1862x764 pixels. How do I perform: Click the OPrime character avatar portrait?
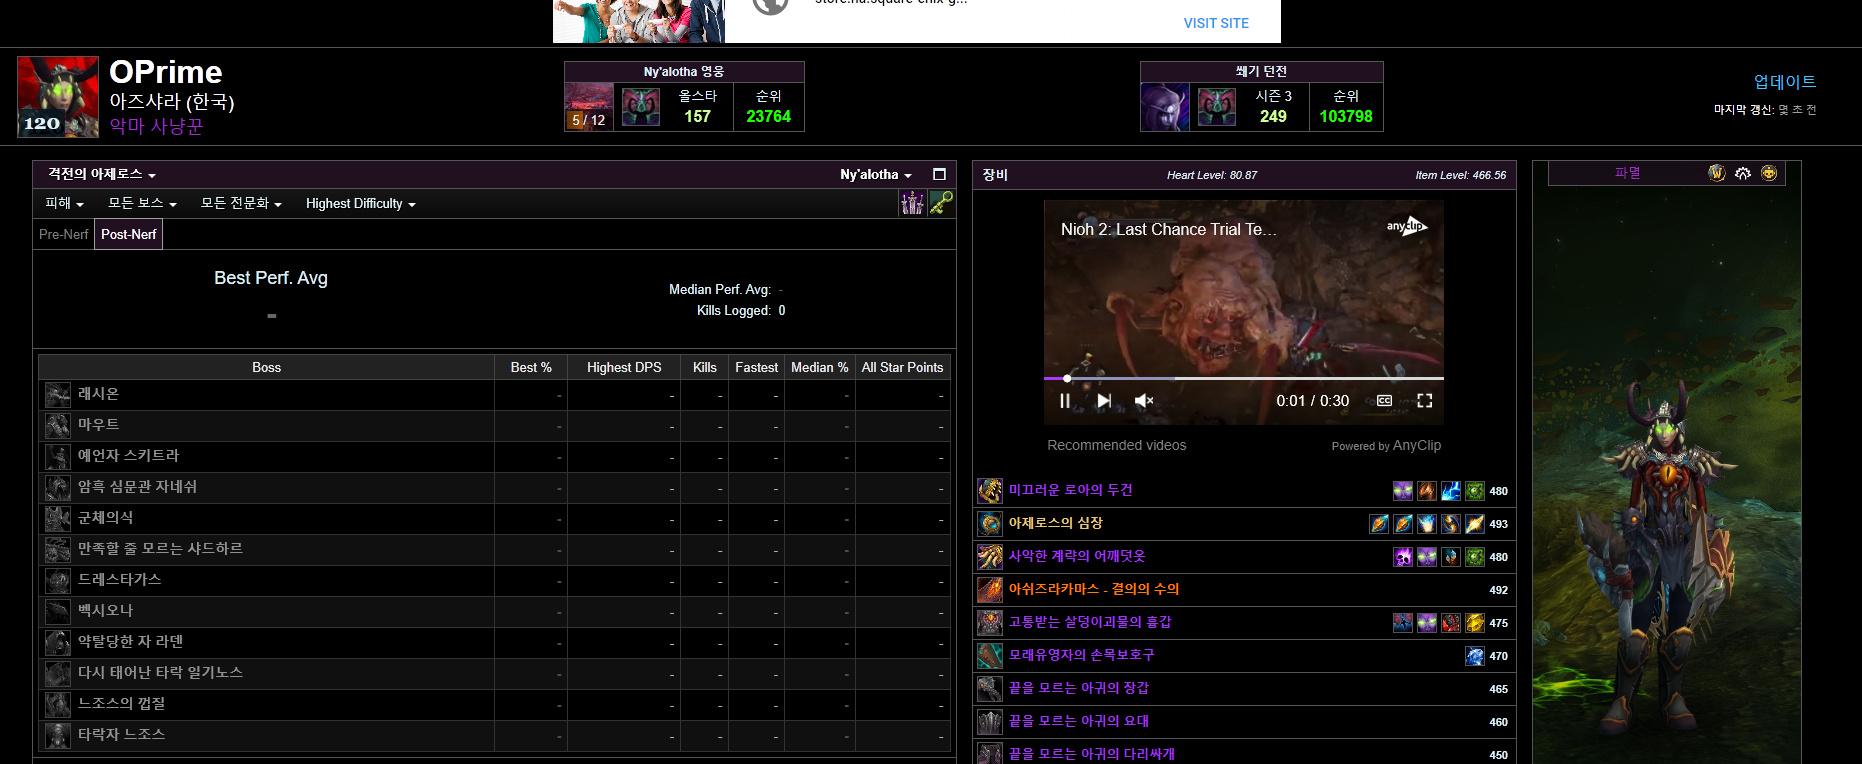pyautogui.click(x=58, y=97)
